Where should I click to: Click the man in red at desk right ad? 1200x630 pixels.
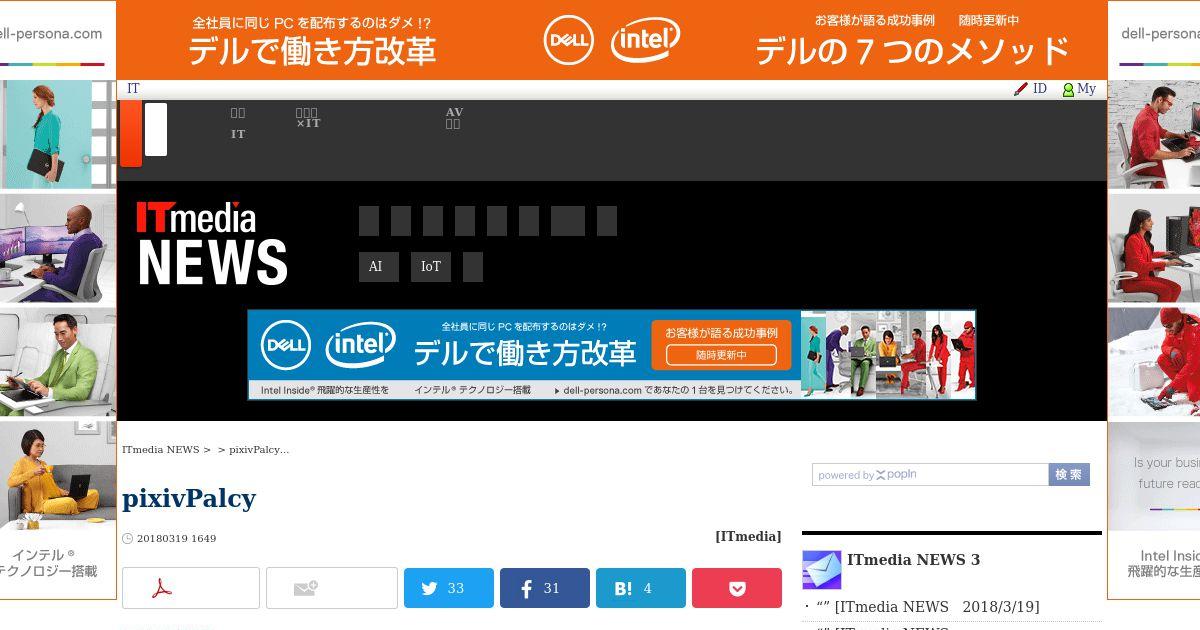click(1154, 134)
